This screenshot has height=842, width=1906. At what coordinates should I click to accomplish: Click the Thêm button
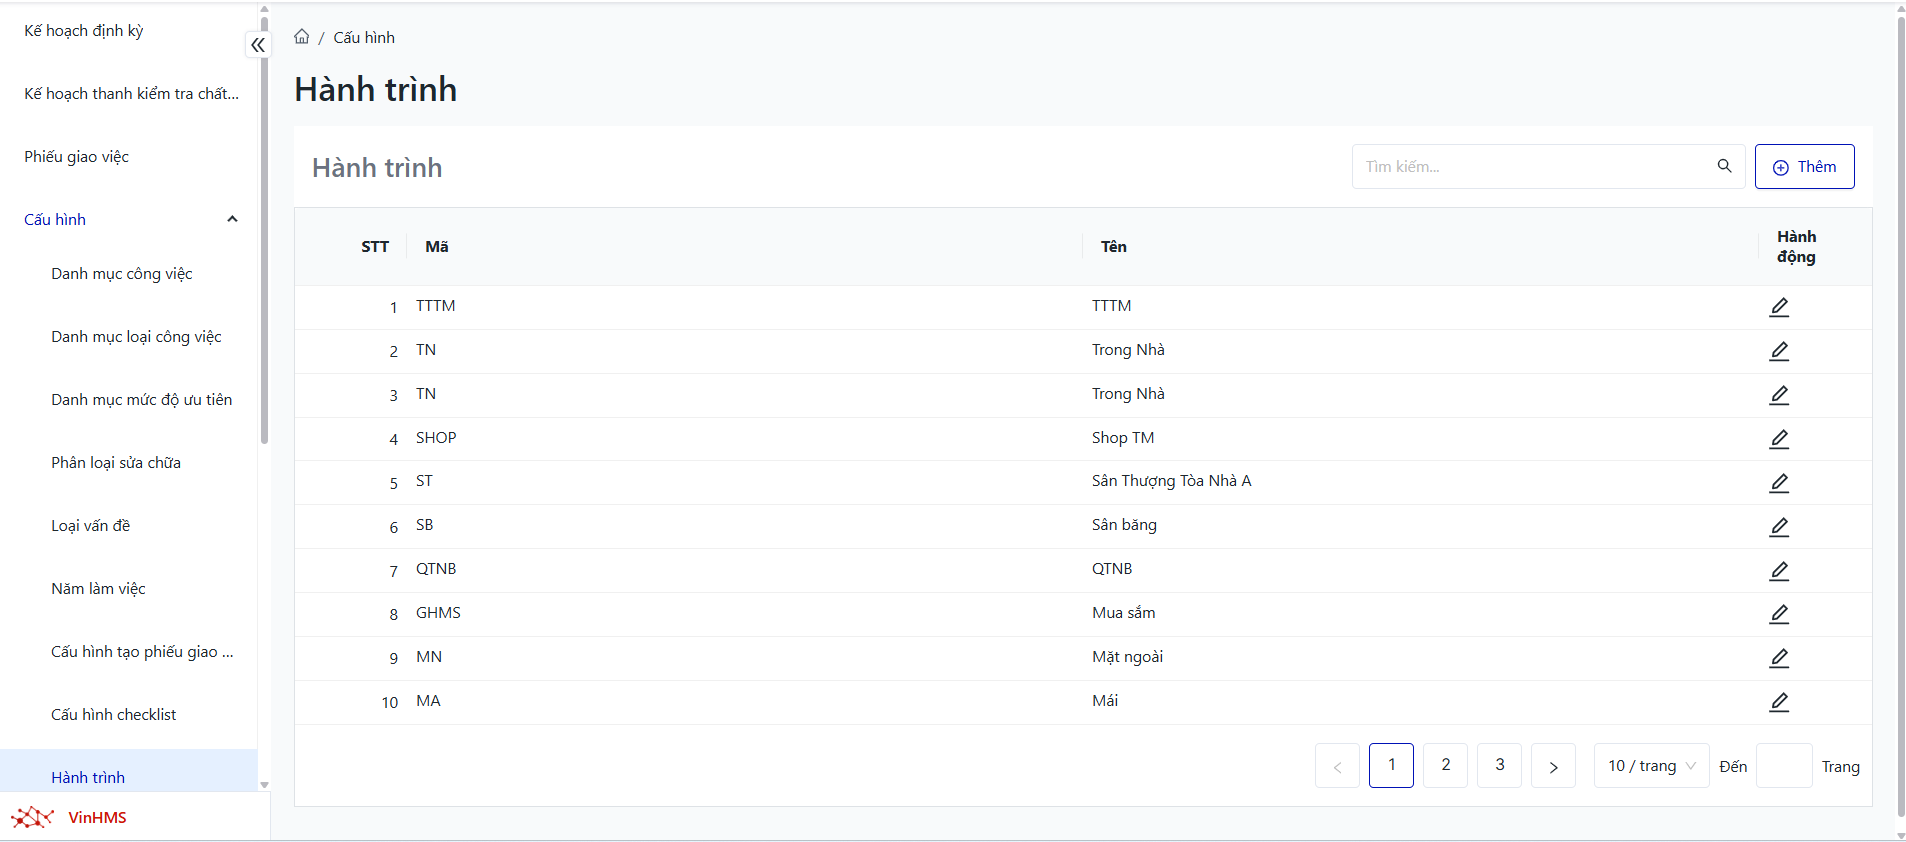[1804, 167]
